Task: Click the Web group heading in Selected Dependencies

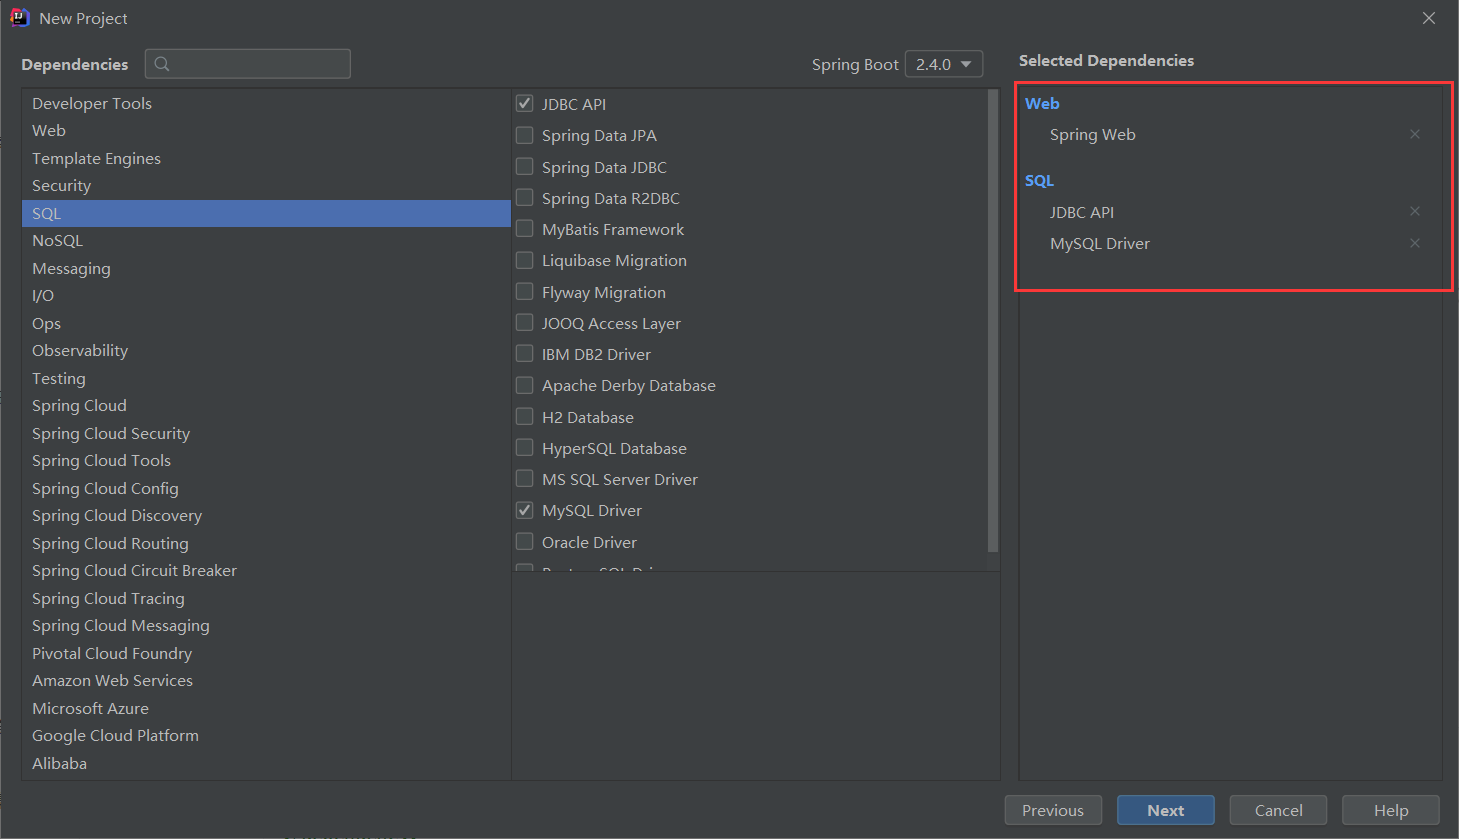Action: click(1042, 103)
